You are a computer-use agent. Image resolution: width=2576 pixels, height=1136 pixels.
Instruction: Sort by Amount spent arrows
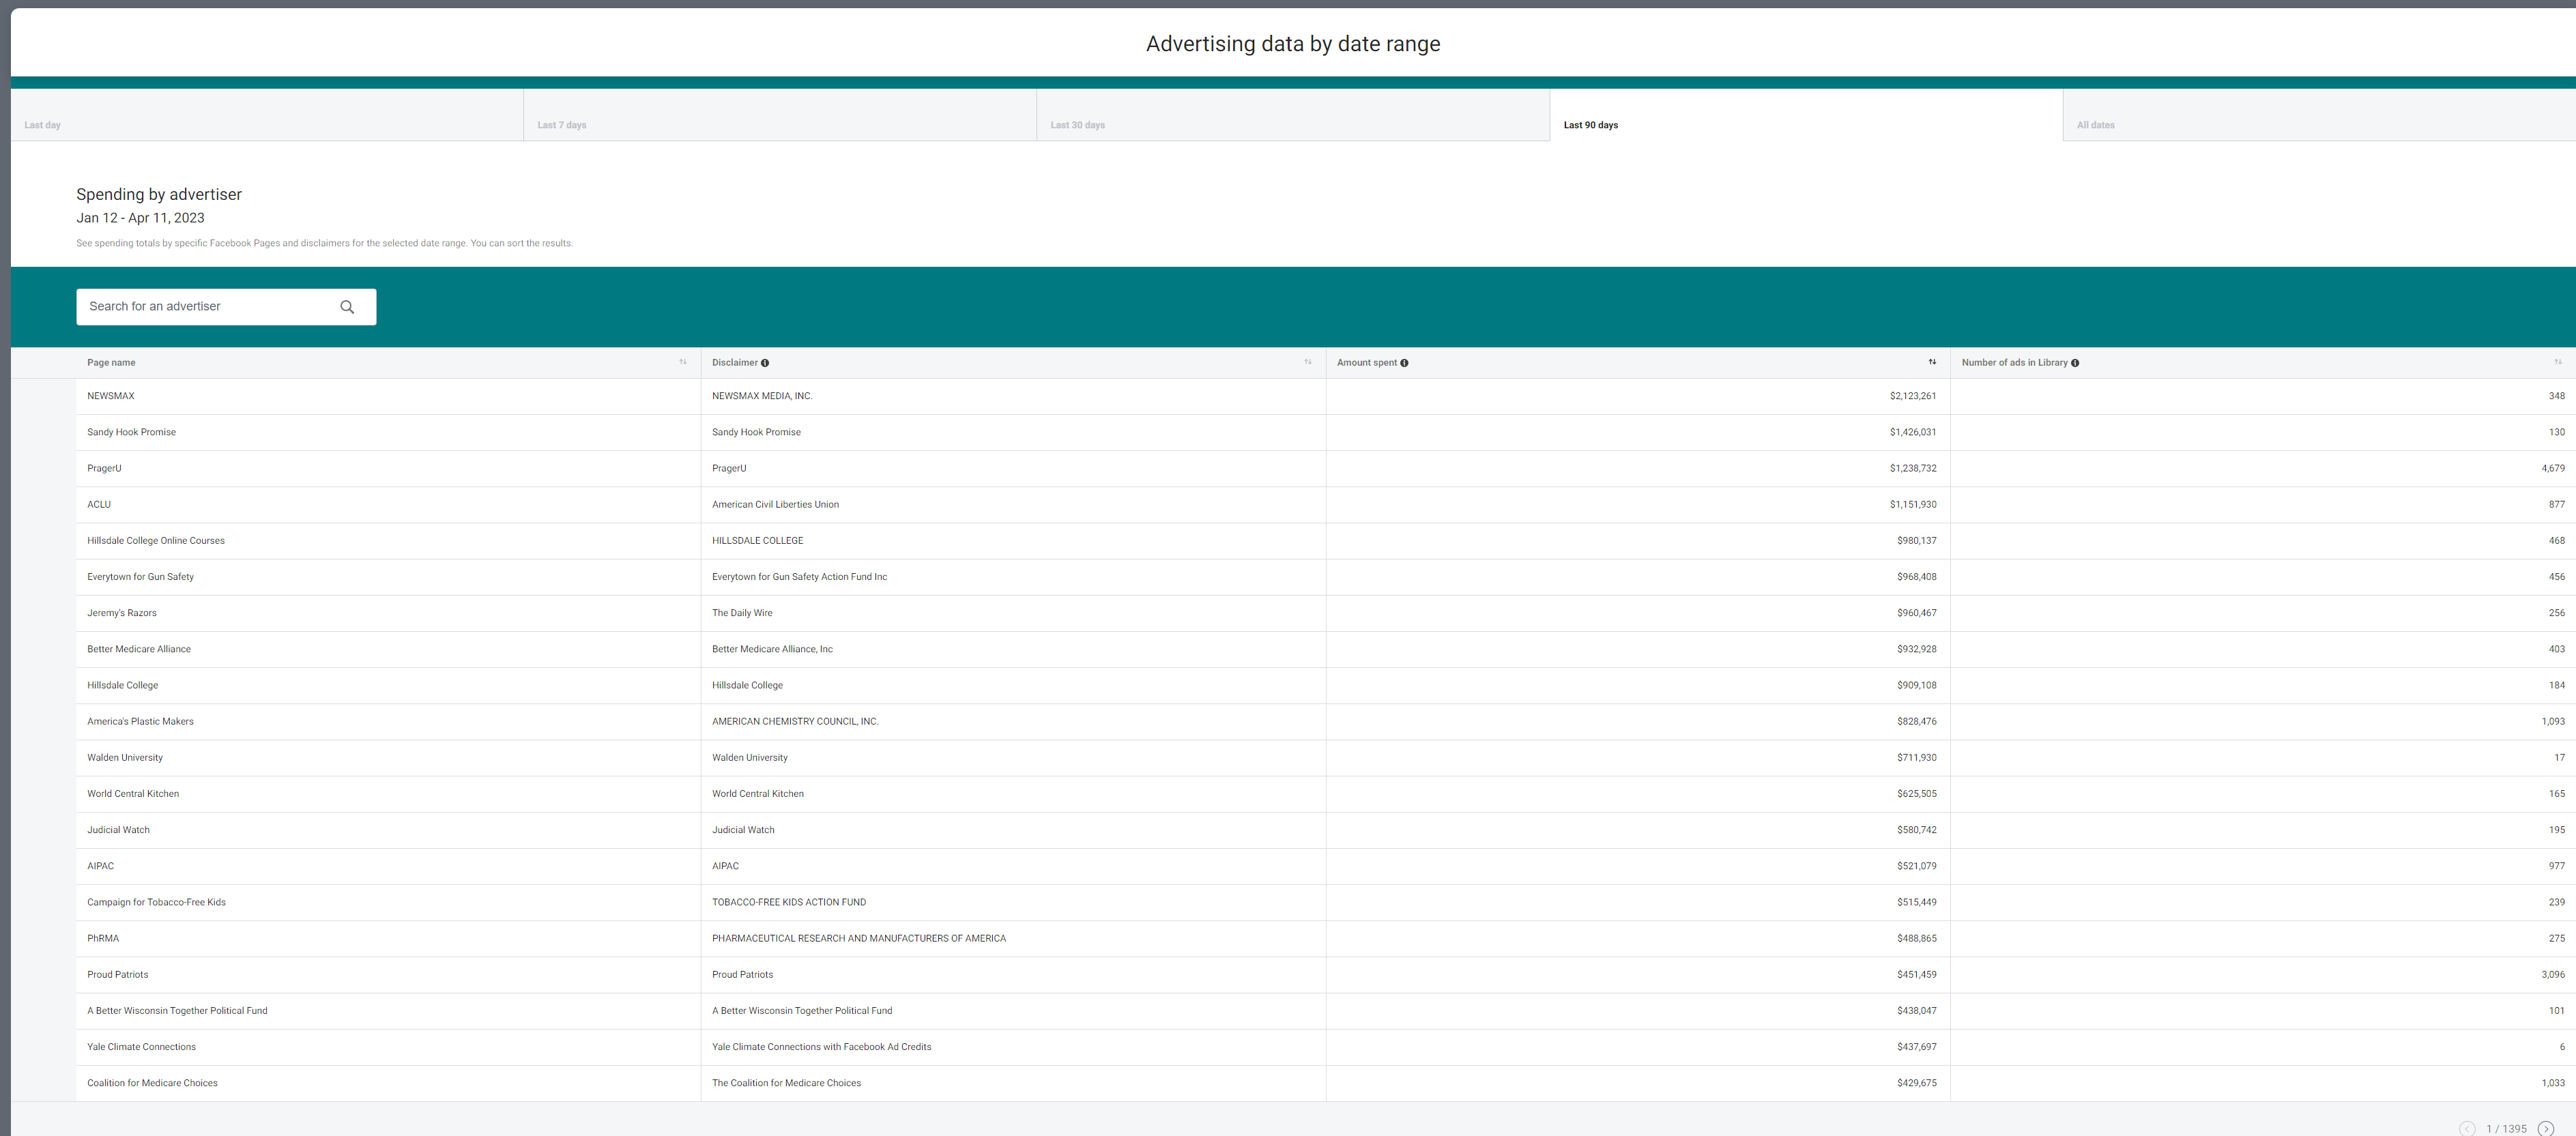1932,362
